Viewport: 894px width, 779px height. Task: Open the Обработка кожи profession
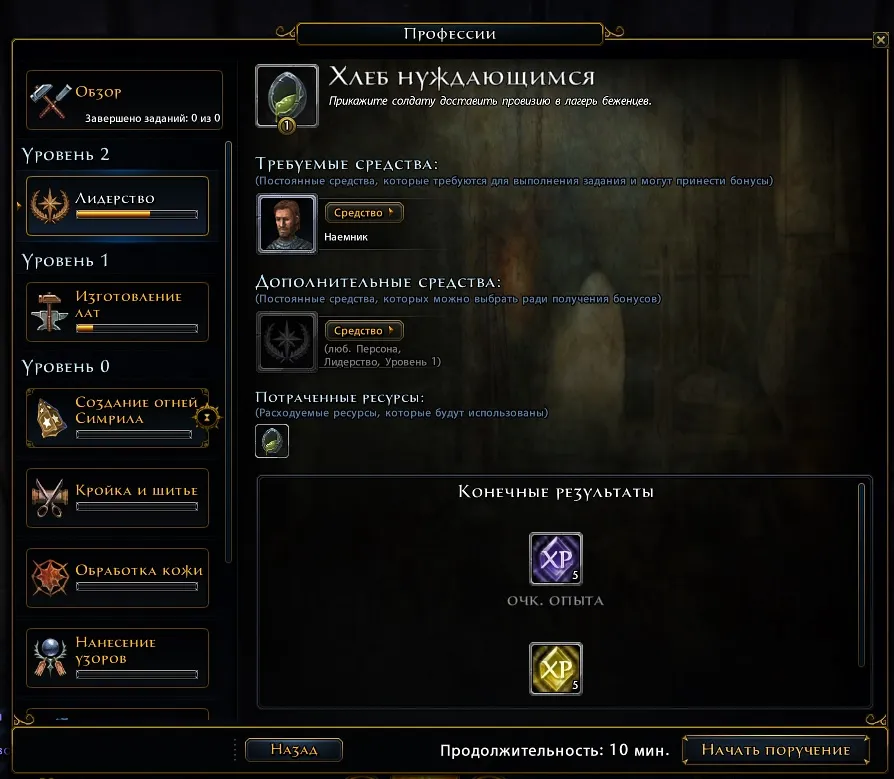[x=117, y=578]
